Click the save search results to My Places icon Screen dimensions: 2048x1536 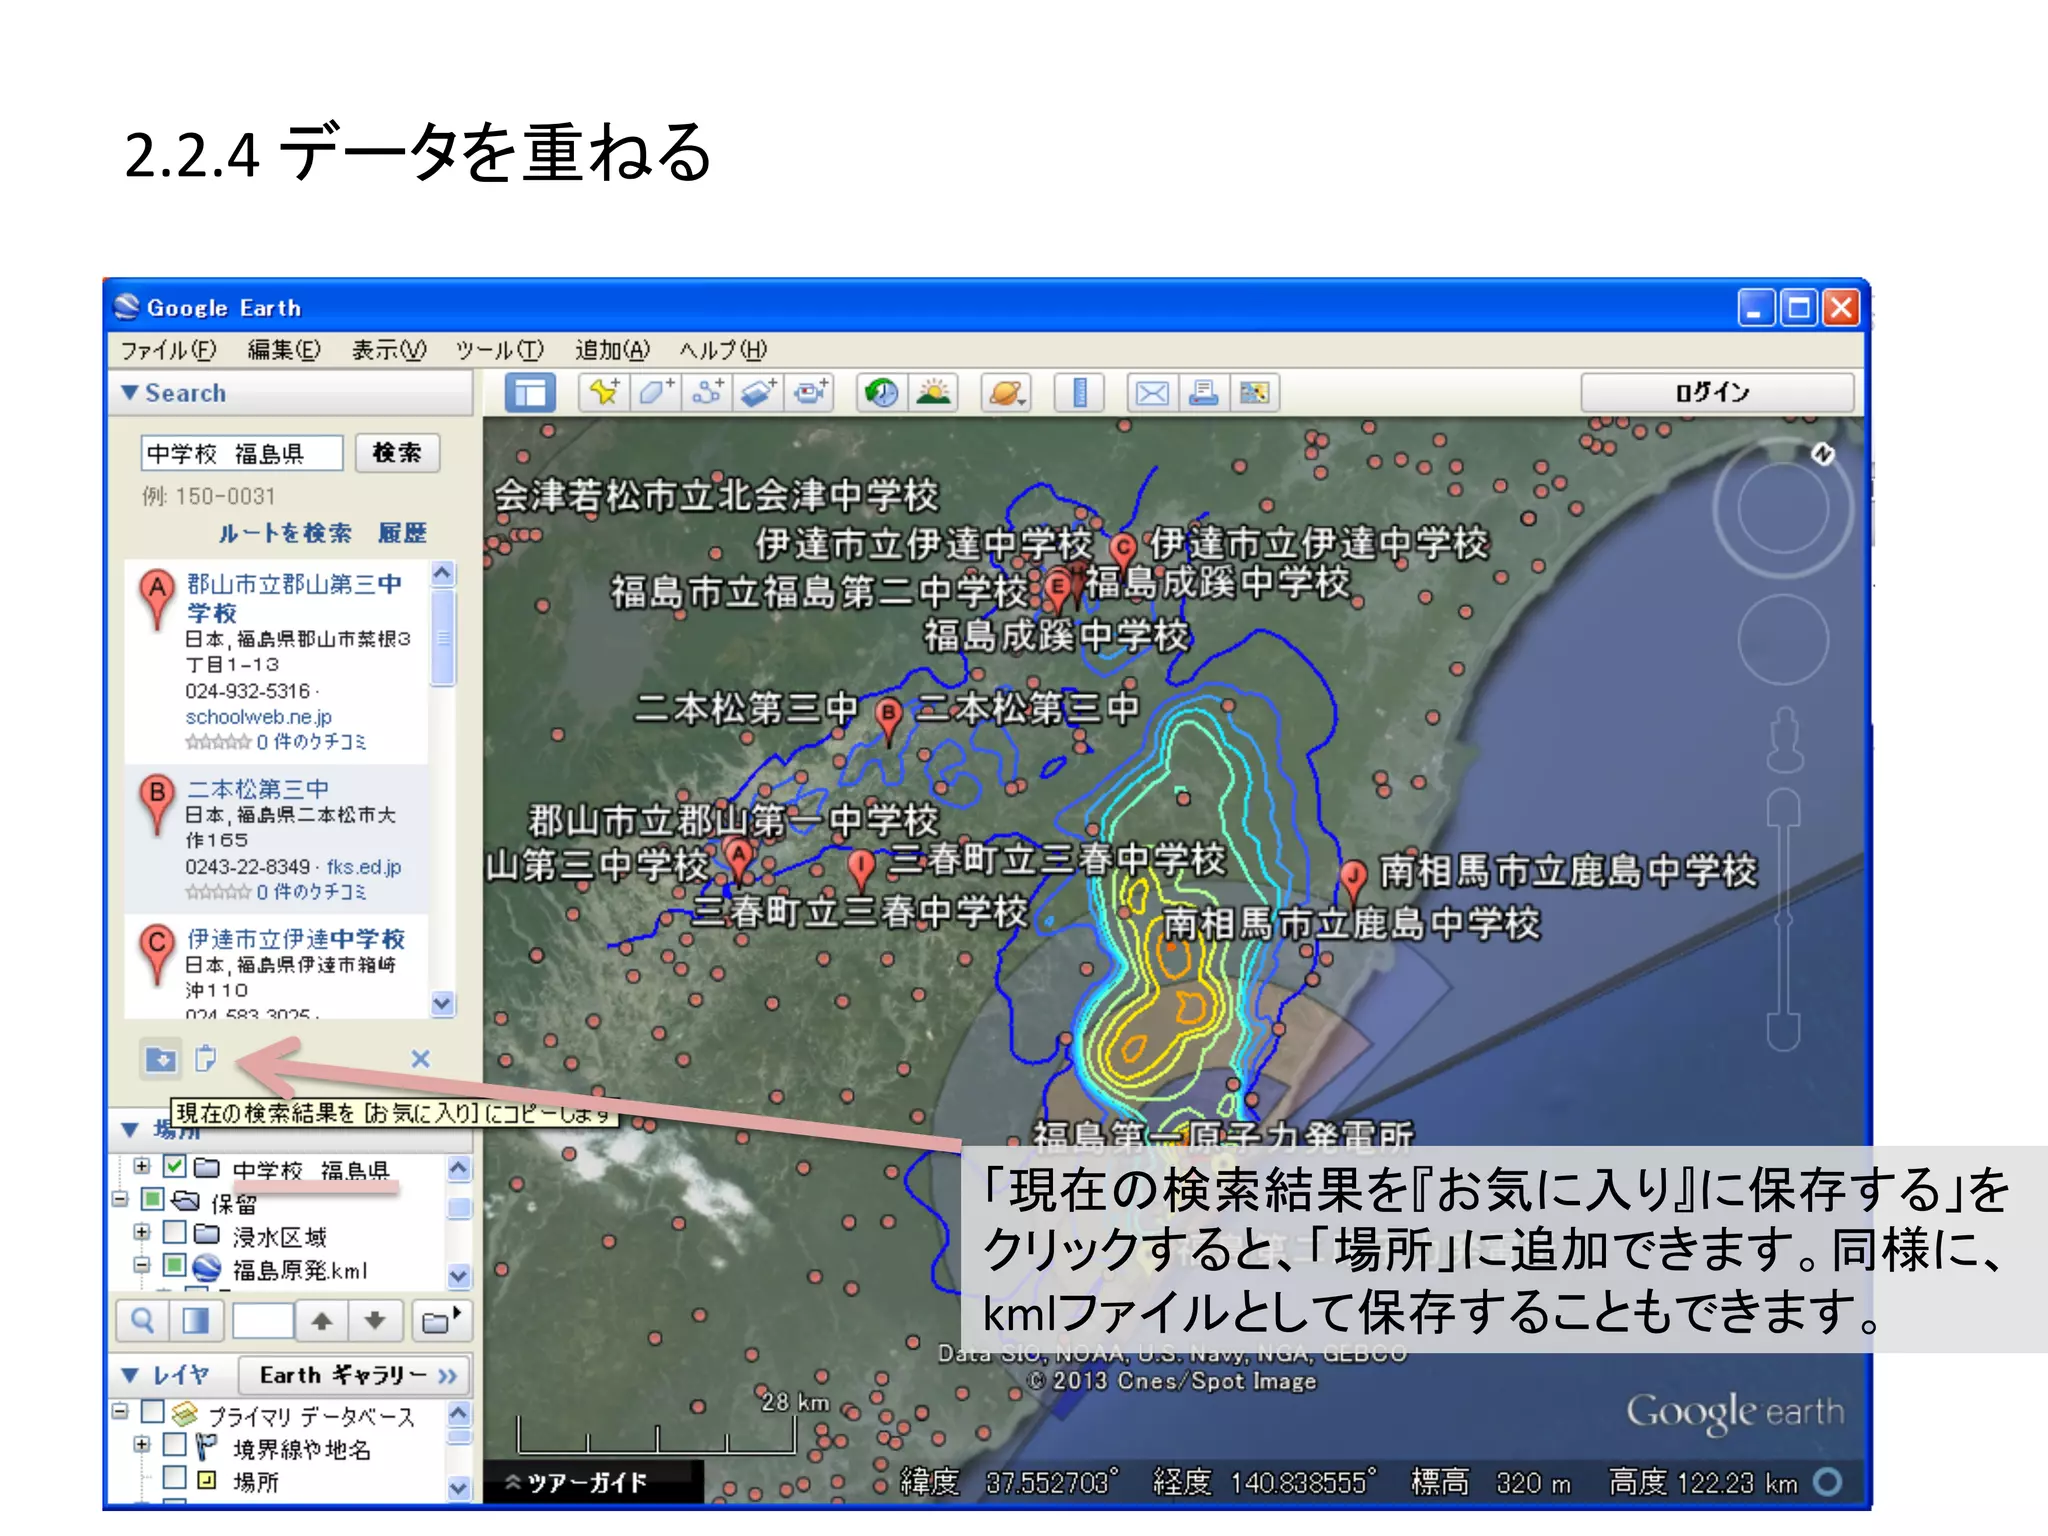coord(160,1058)
